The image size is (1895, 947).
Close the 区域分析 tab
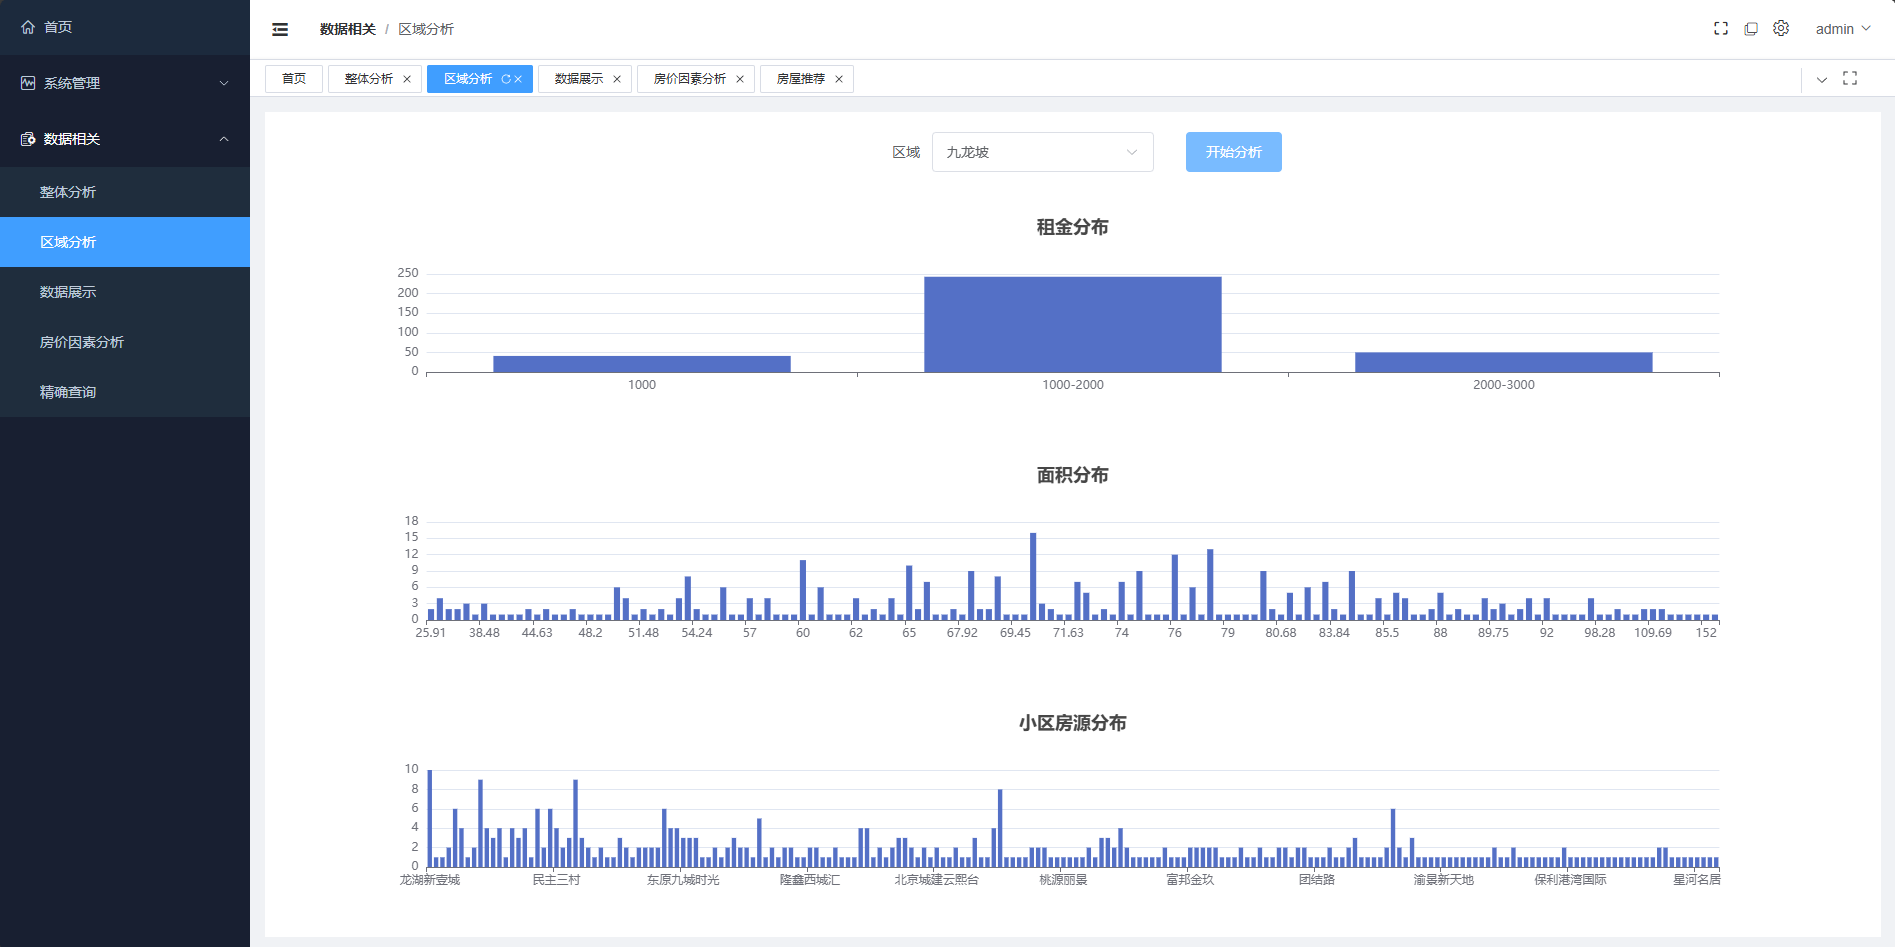[x=518, y=79]
